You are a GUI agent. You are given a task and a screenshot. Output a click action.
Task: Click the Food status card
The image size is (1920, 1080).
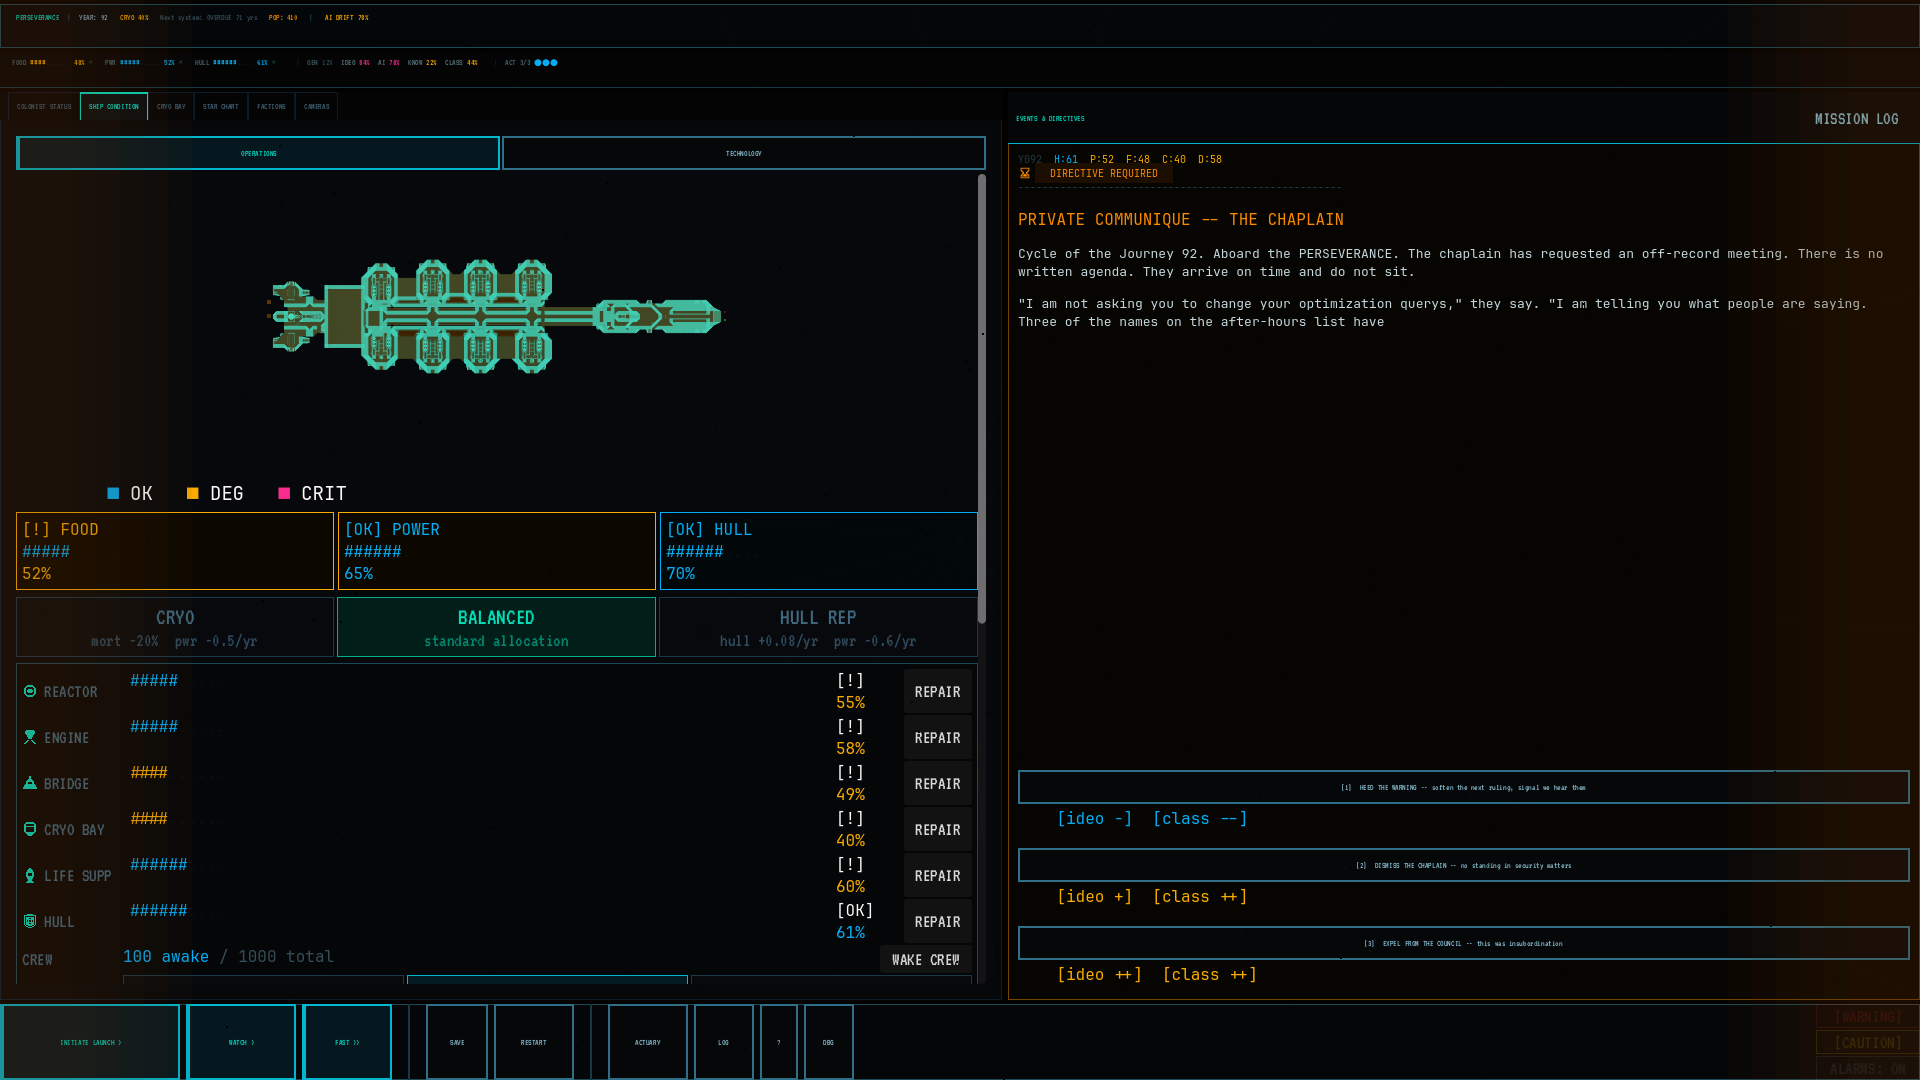click(x=175, y=551)
